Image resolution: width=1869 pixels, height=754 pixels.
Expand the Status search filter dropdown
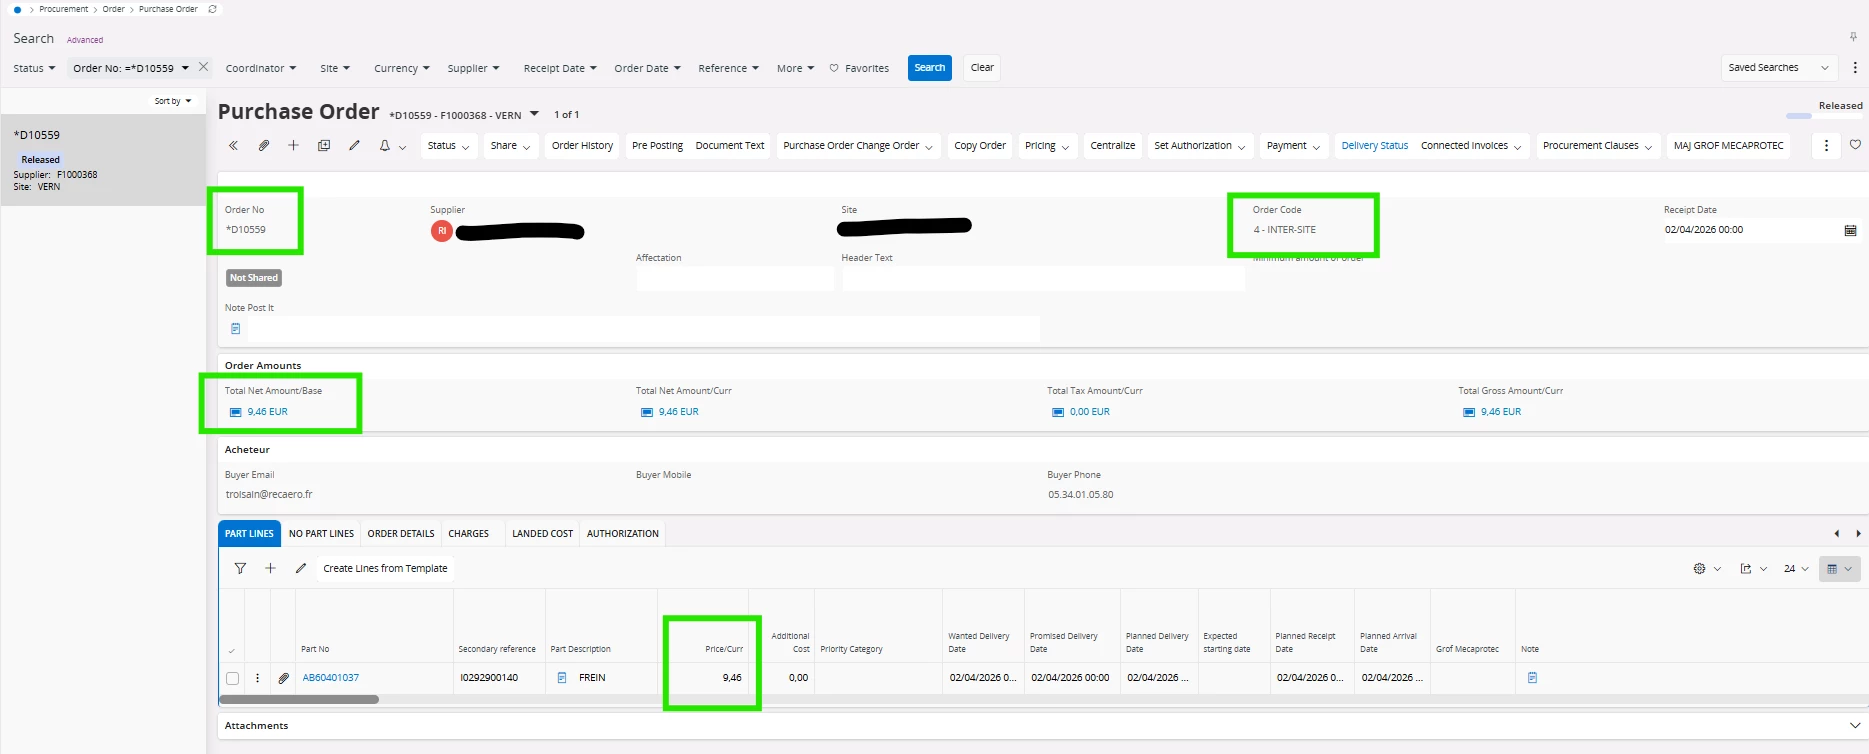(34, 68)
